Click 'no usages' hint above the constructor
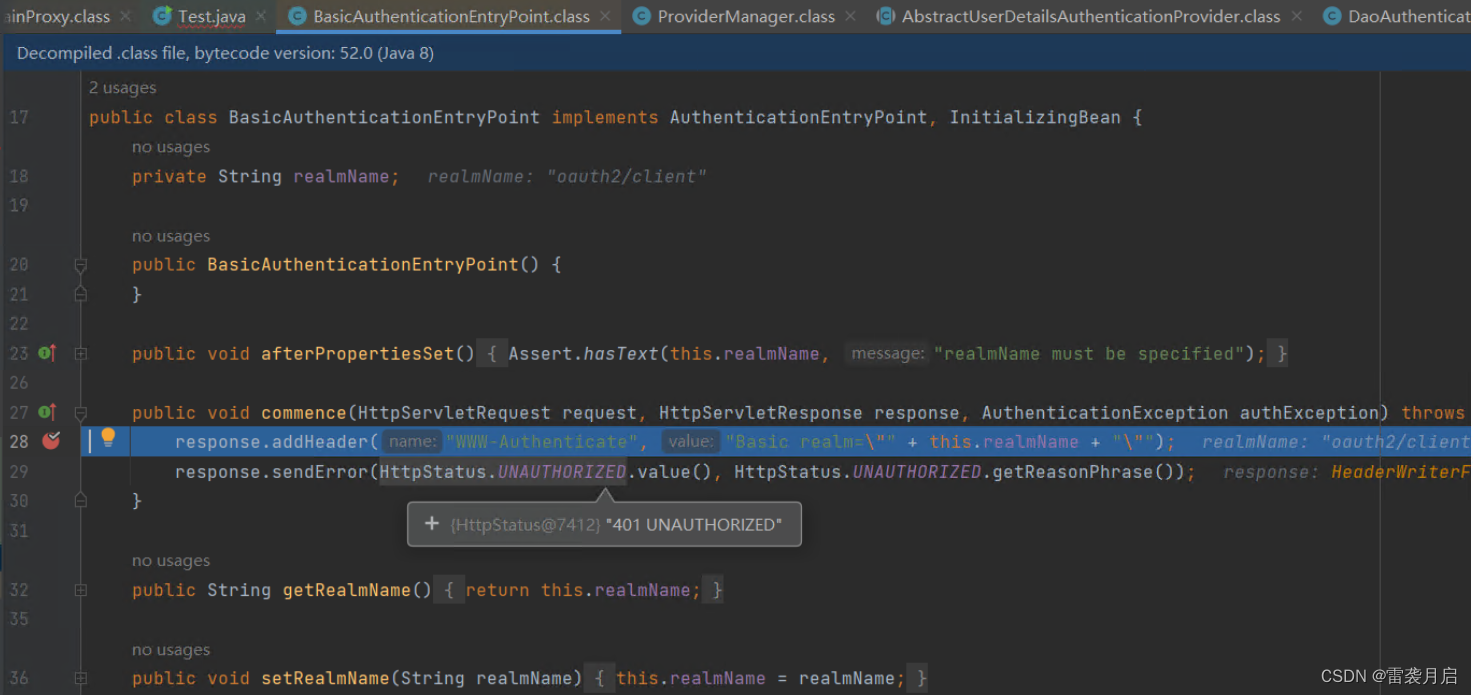 point(171,236)
